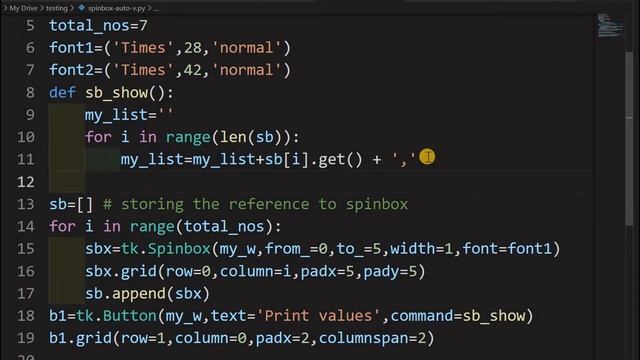Screen dimensions: 640x360
Task: Click 'width=1' argument on line 15
Action: pos(422,249)
